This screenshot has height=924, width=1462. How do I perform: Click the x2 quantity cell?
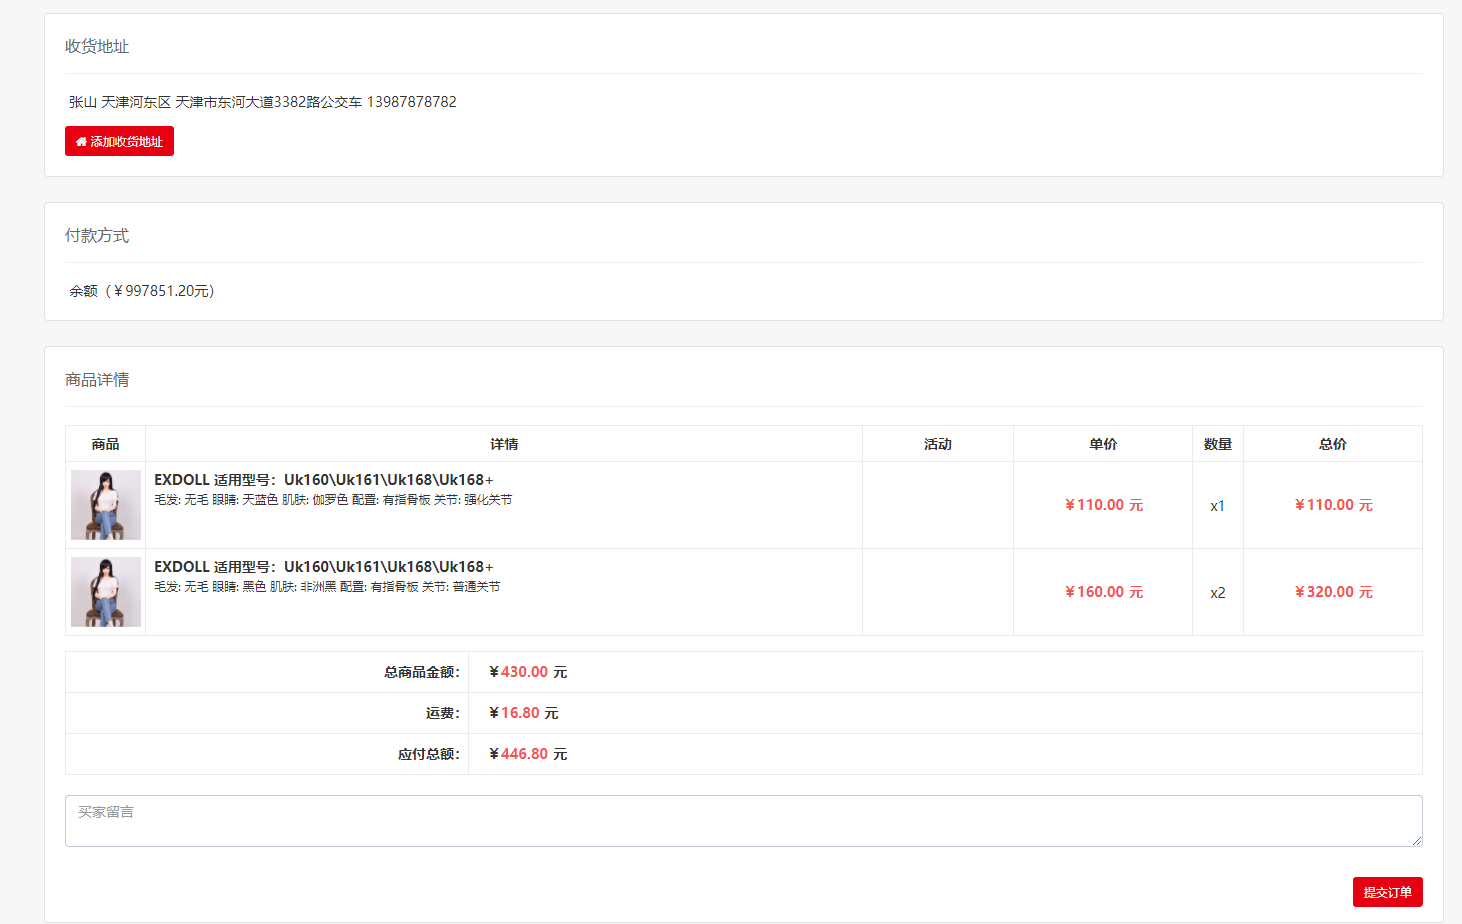tap(1217, 593)
